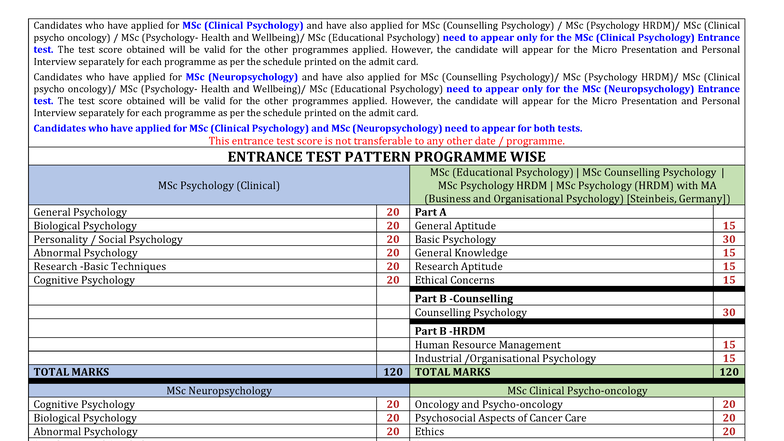Click the marks value 15 for General Aptitude
Viewport: 784px width, 441px height.
729,226
